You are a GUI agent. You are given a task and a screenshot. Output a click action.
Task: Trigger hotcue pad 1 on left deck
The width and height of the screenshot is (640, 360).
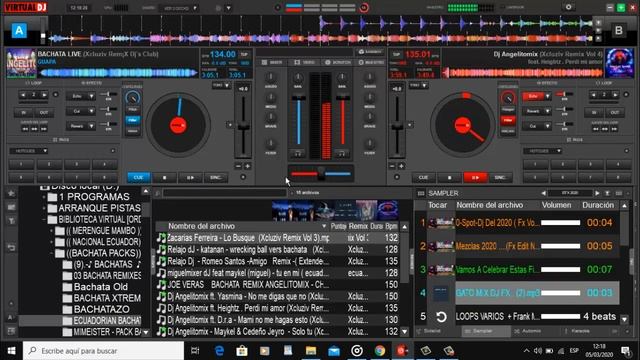(21, 164)
